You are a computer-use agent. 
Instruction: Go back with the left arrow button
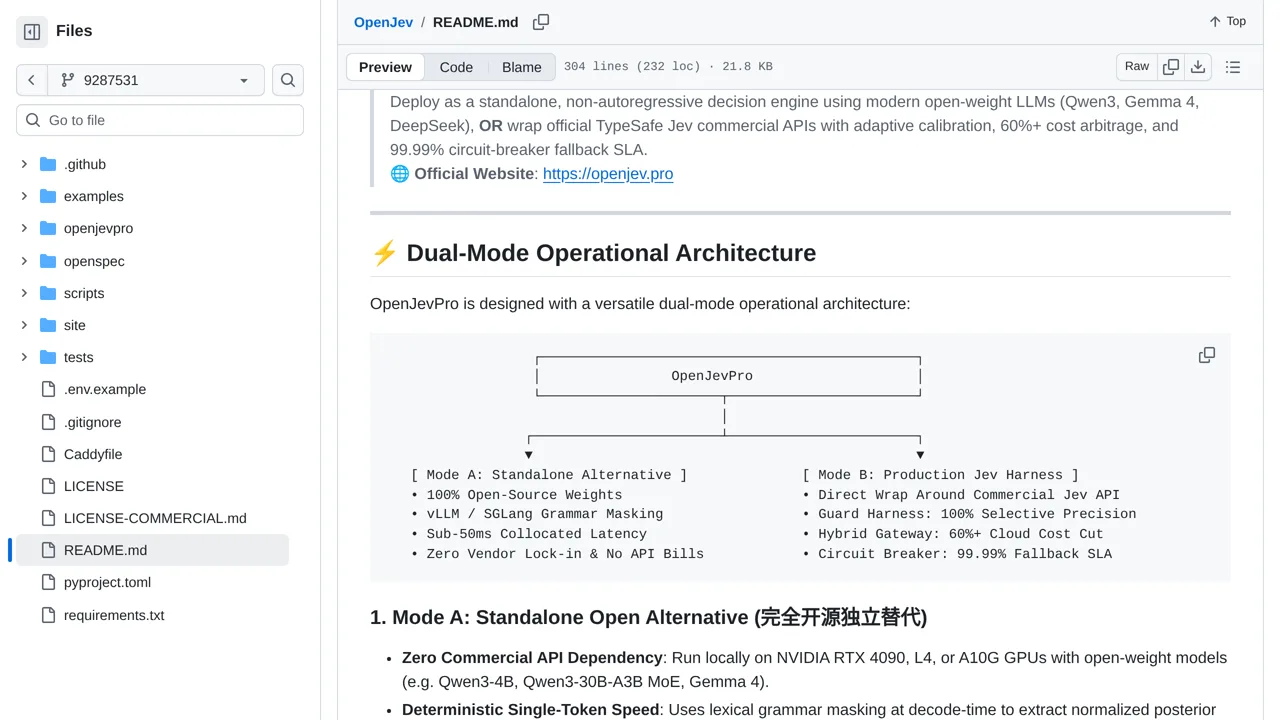31,80
